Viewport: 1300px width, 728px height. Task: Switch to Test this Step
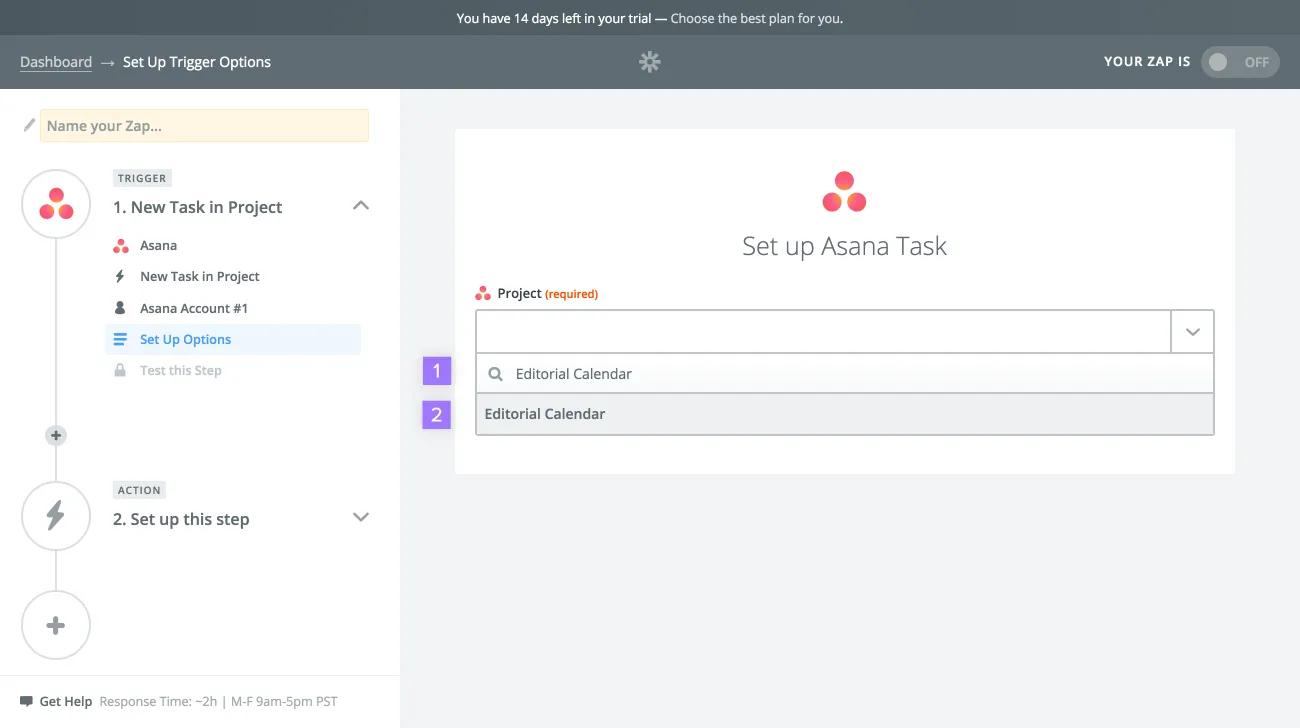coord(180,370)
